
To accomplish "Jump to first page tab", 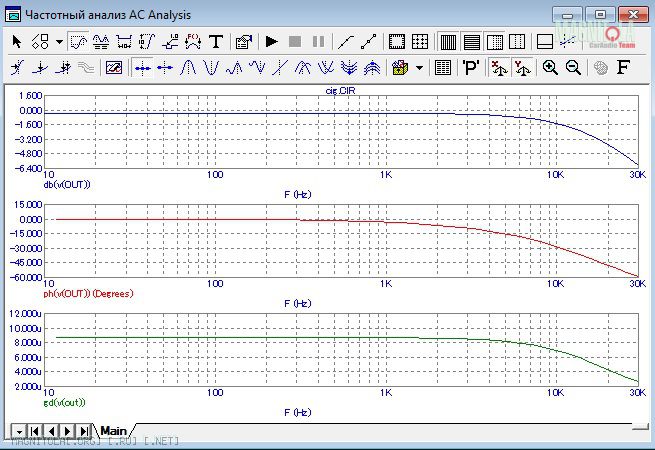I will pyautogui.click(x=35, y=431).
